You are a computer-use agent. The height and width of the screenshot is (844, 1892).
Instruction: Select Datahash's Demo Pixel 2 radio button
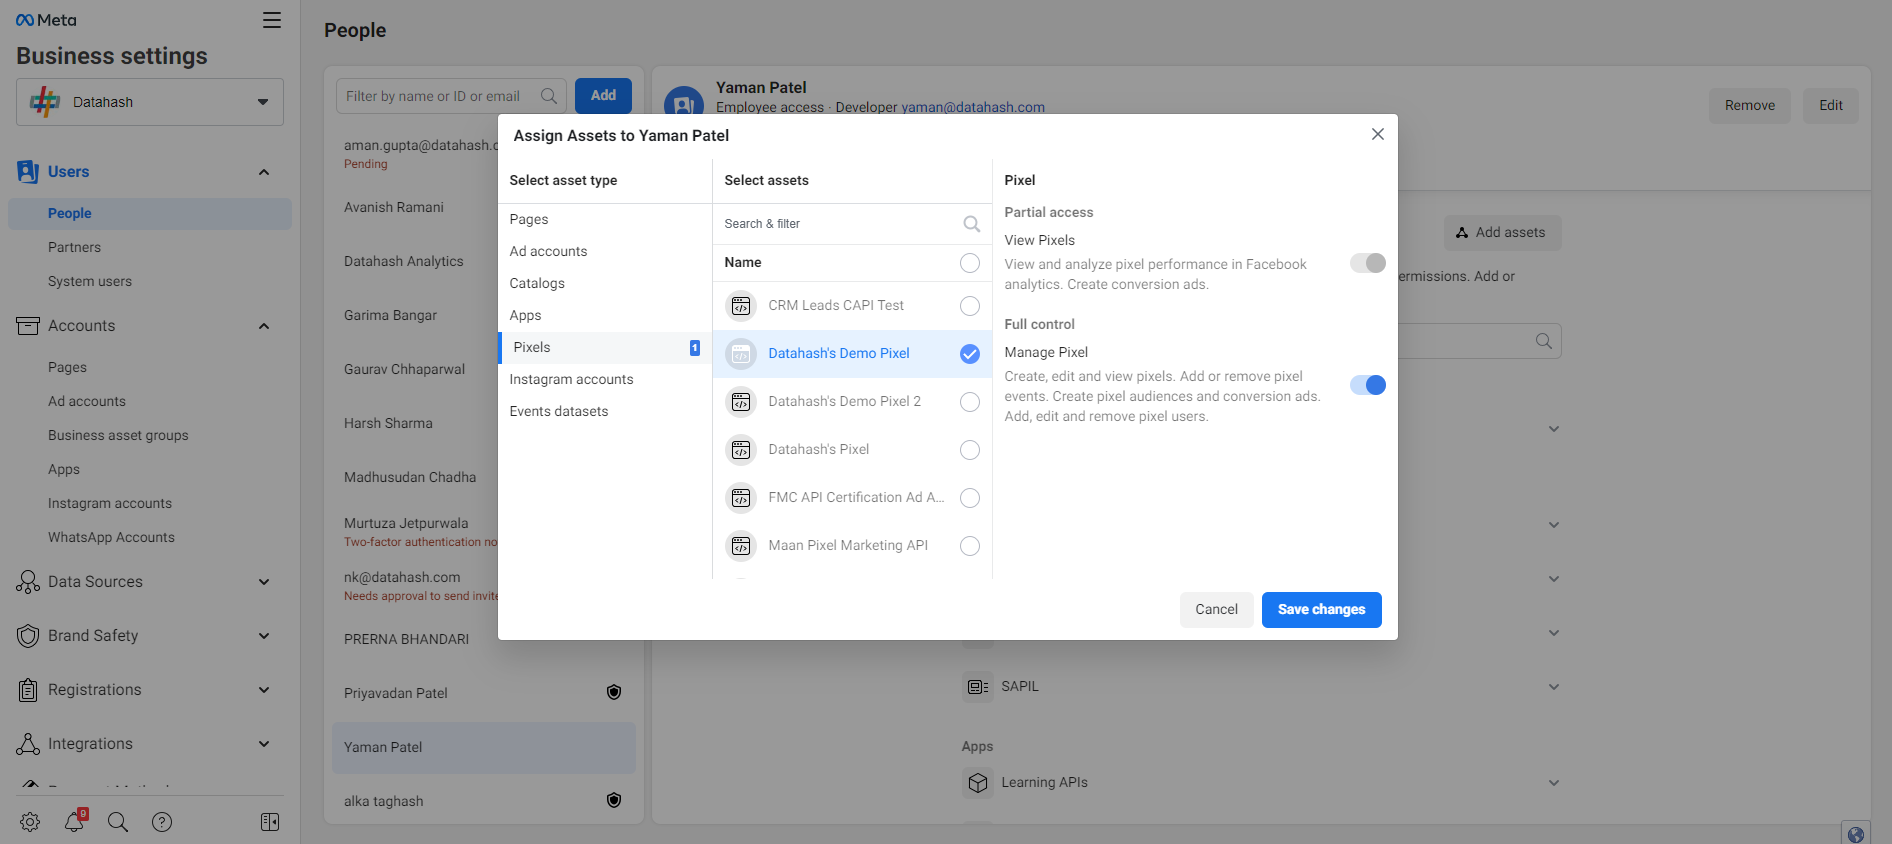point(970,402)
